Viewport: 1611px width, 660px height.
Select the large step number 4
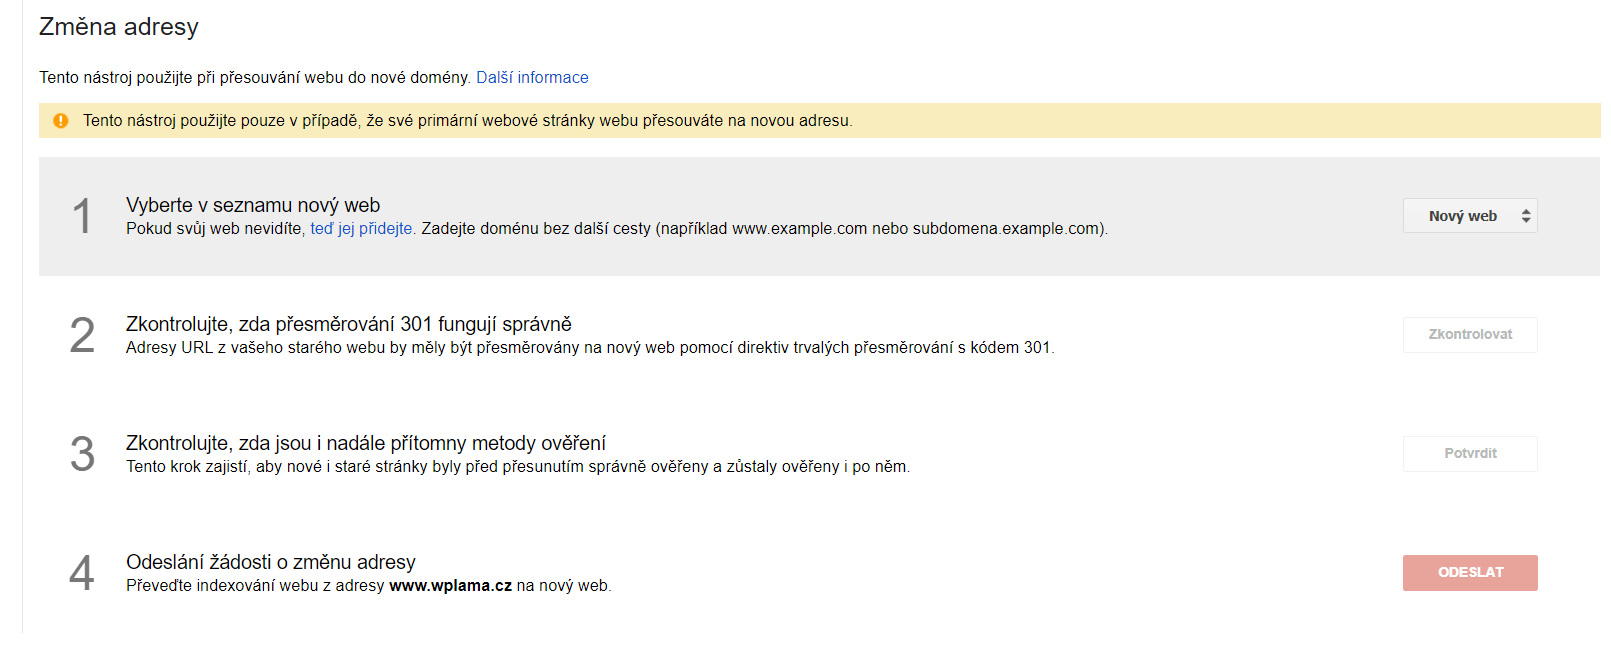coord(82,574)
